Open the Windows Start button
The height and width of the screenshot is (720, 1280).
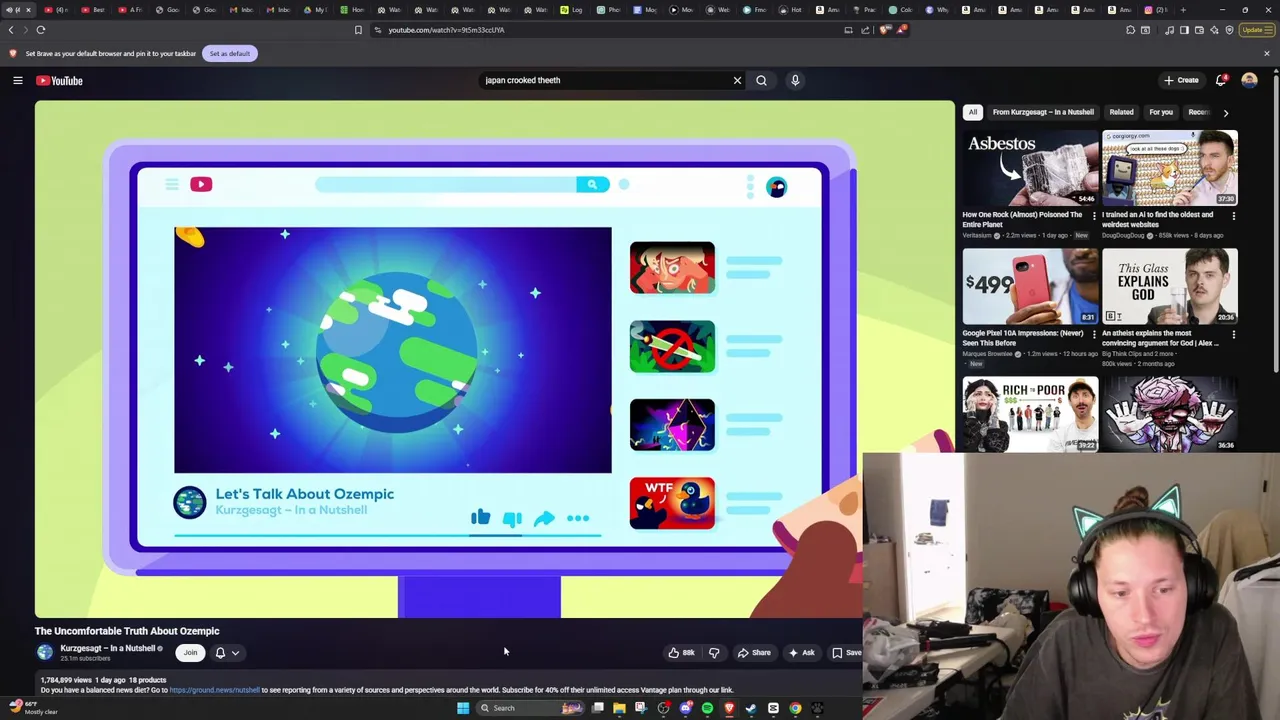(x=463, y=708)
